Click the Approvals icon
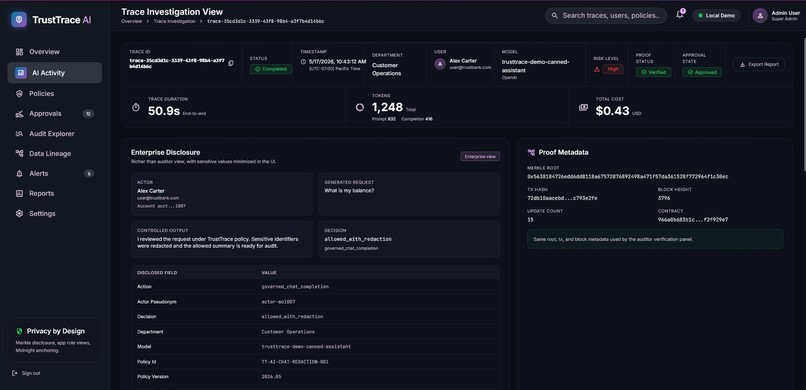This screenshot has height=390, width=806. coord(20,114)
